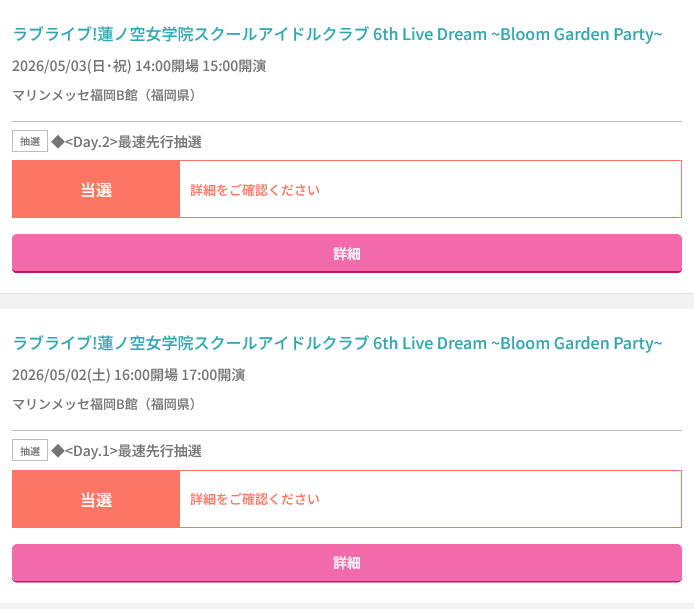Click the pink 詳細 button for Day.1

tap(347, 563)
